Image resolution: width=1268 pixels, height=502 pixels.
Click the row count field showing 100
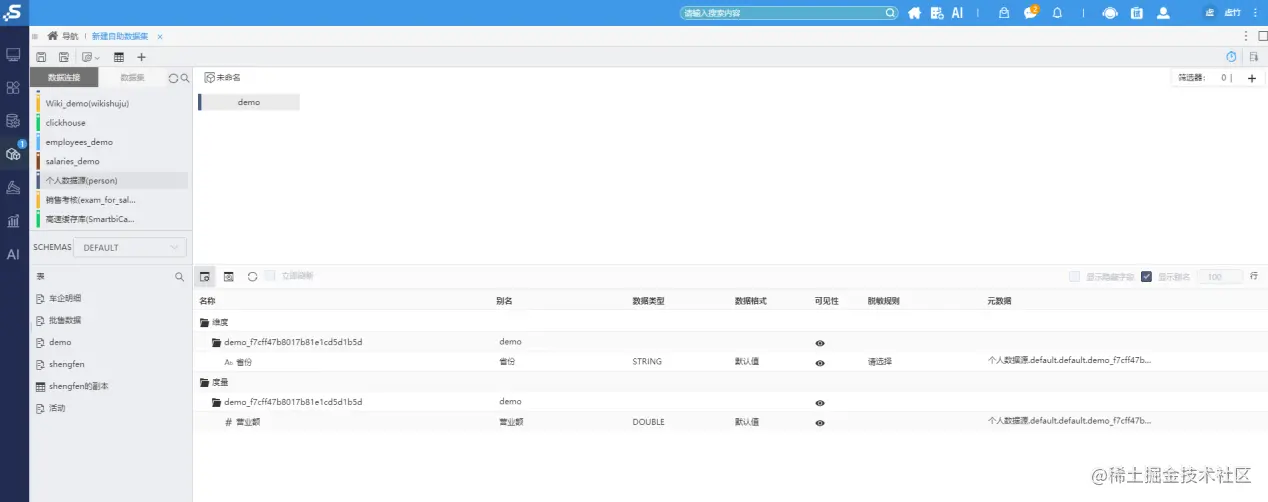pyautogui.click(x=1220, y=277)
